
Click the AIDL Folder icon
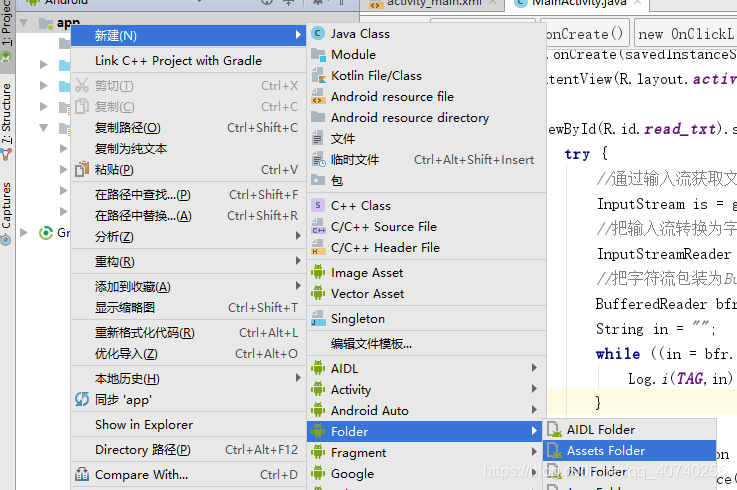point(555,429)
